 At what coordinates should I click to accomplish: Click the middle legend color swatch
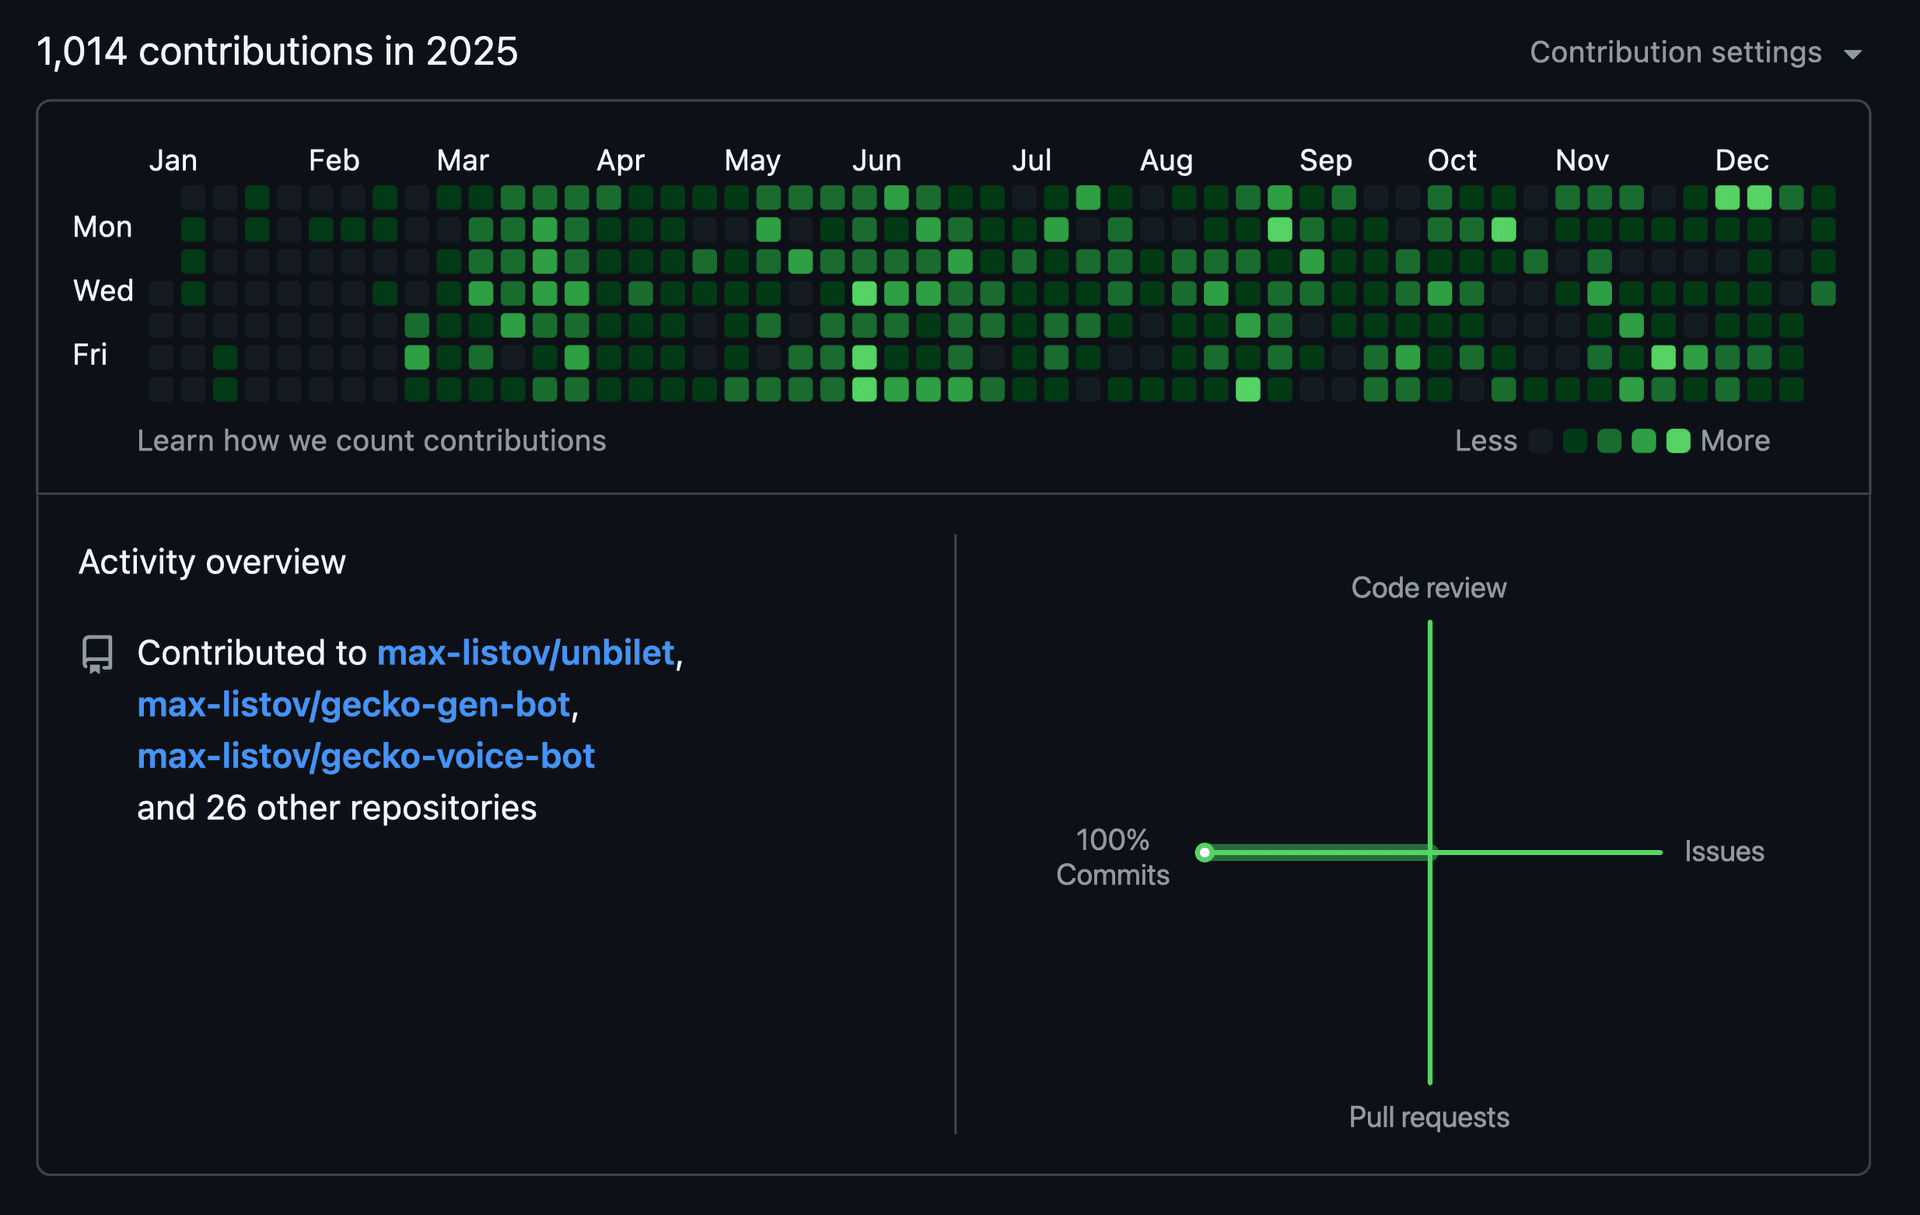tap(1610, 441)
